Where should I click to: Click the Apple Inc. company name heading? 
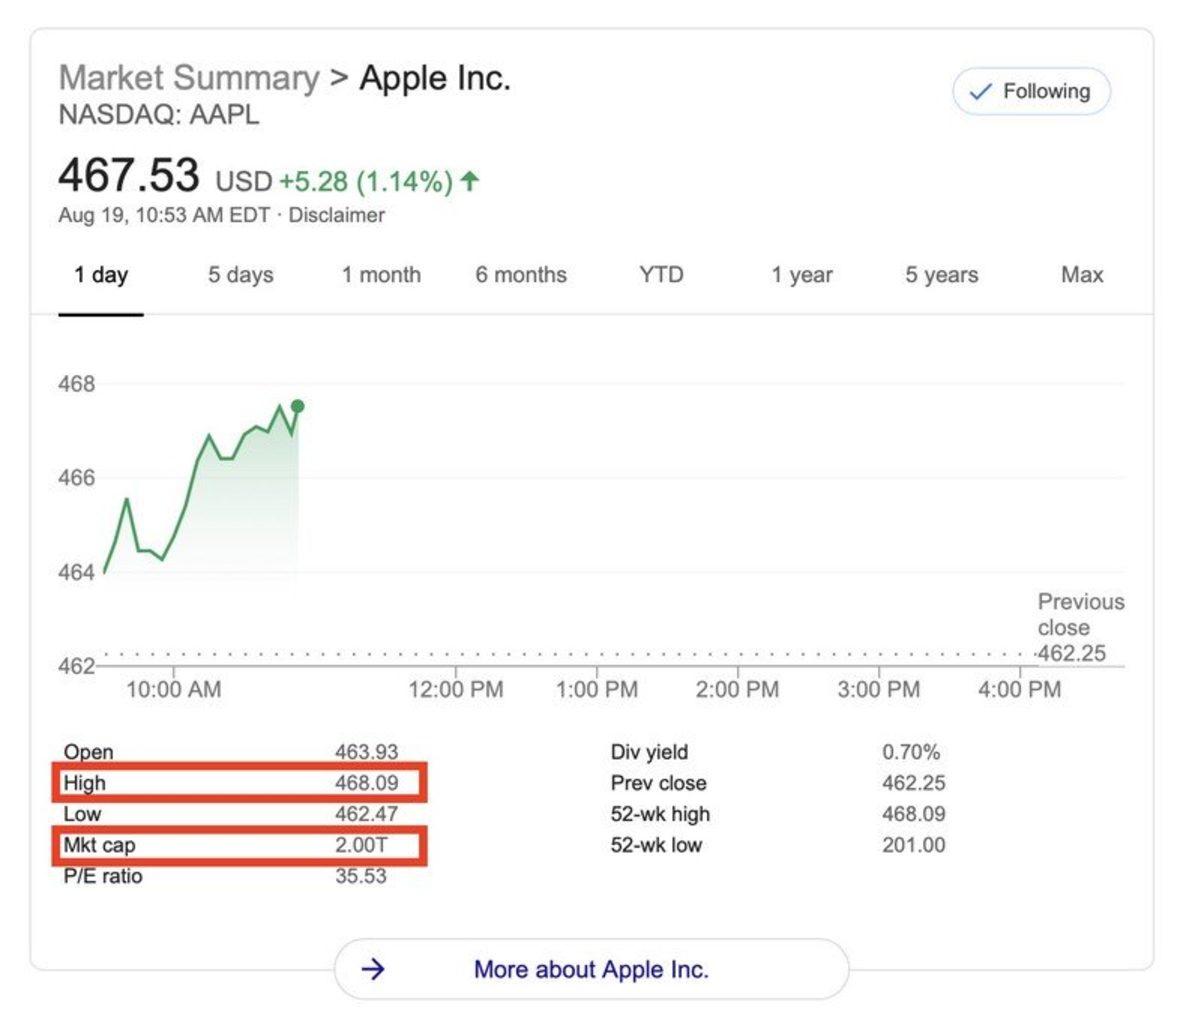tap(434, 77)
